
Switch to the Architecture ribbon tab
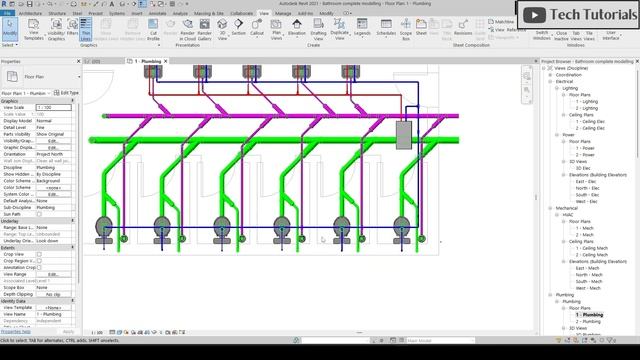(x=30, y=13)
